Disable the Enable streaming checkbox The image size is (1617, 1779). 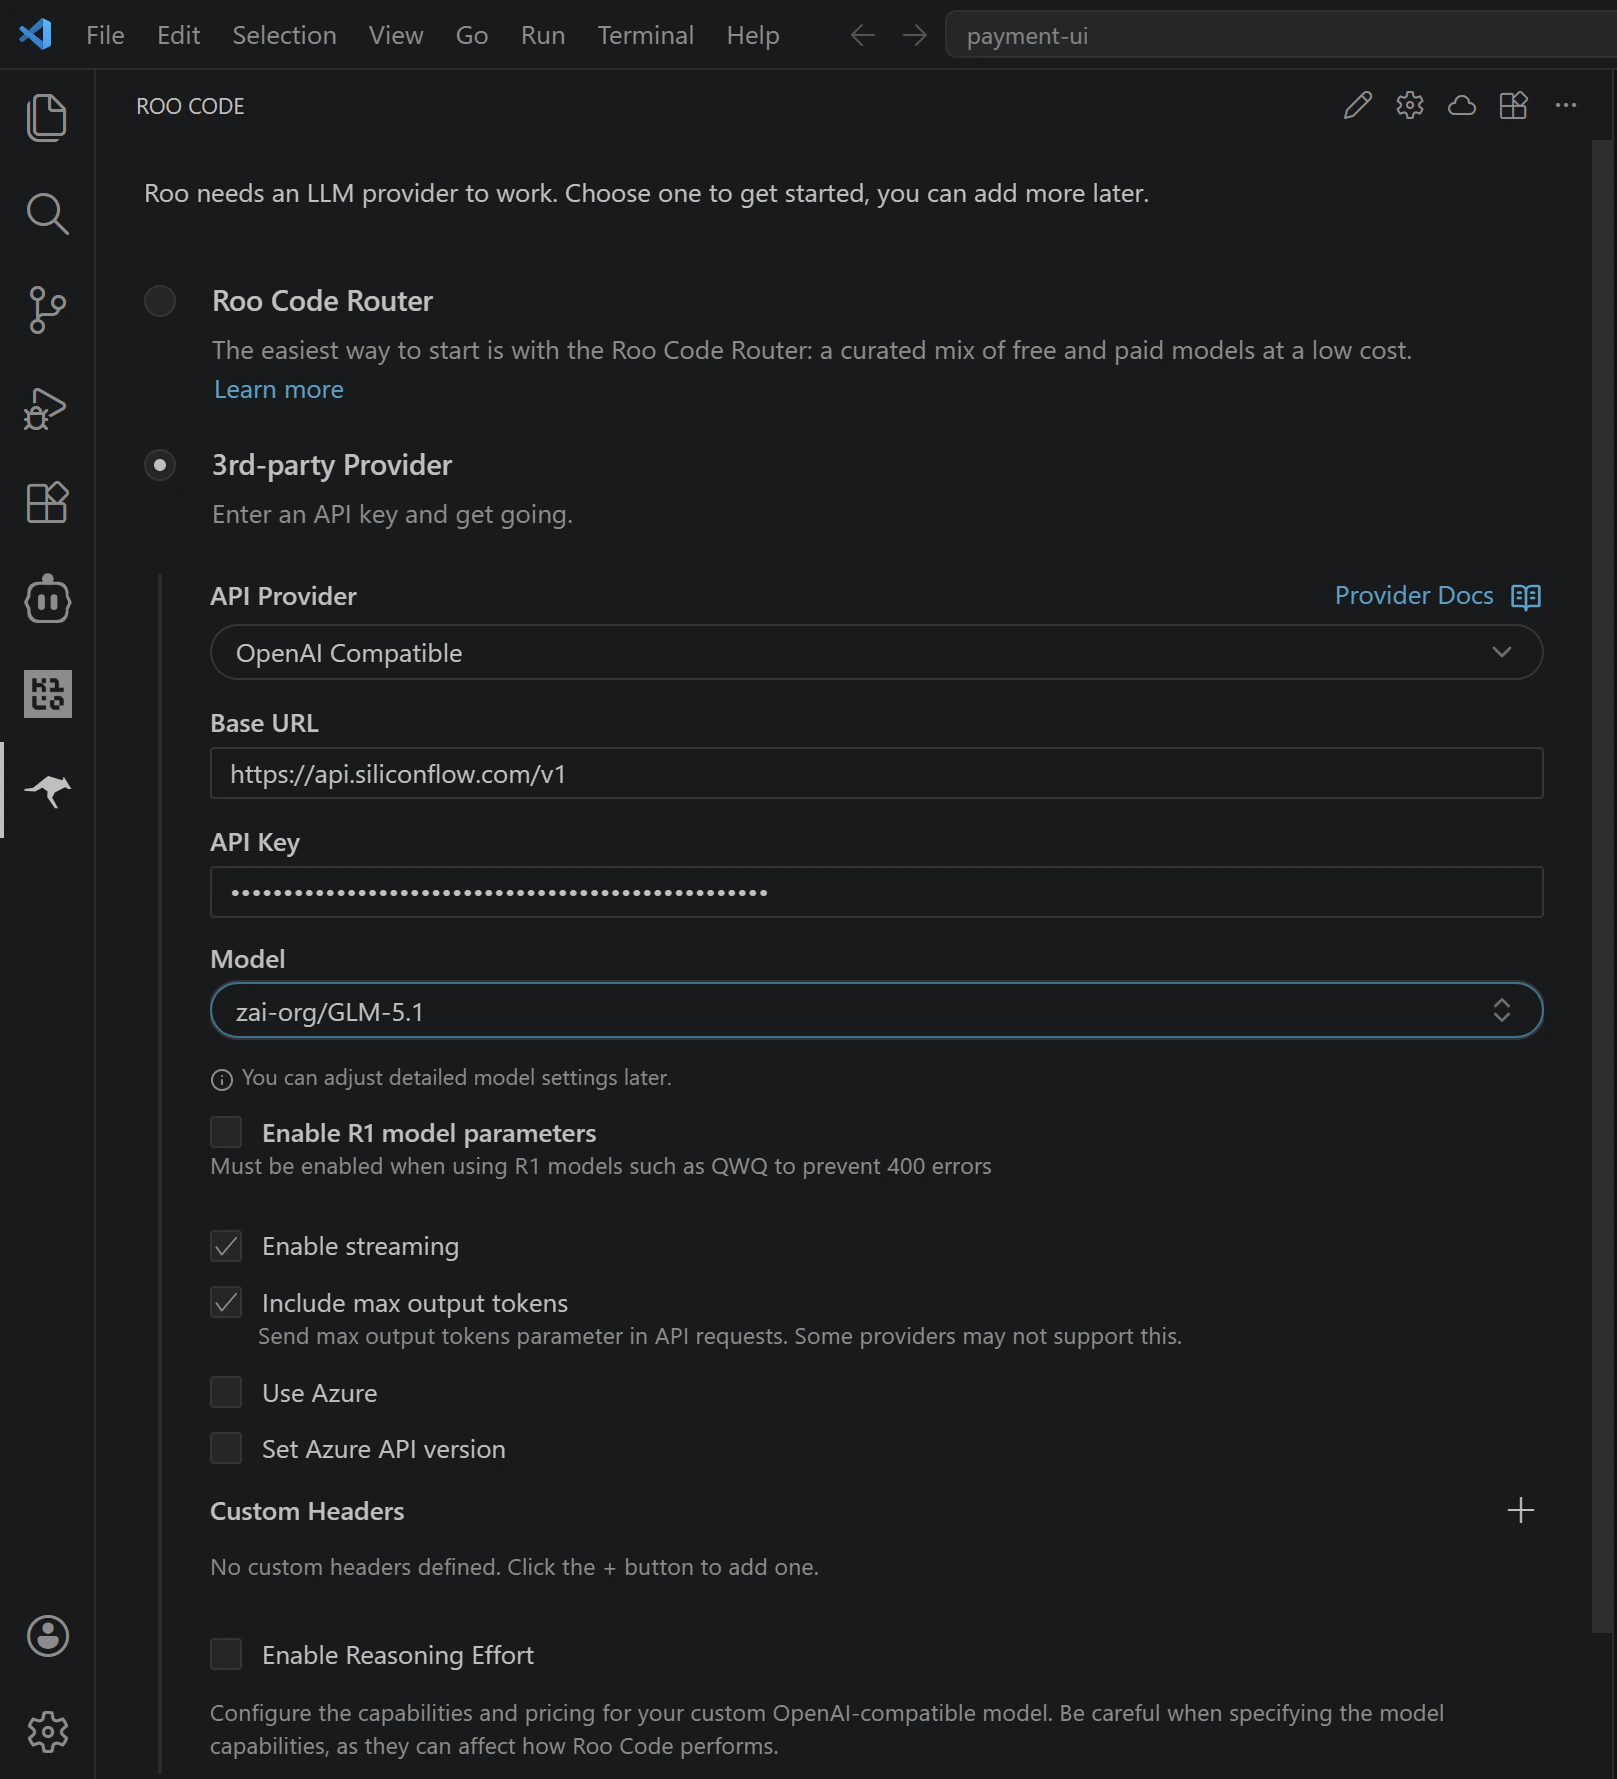pyautogui.click(x=226, y=1245)
